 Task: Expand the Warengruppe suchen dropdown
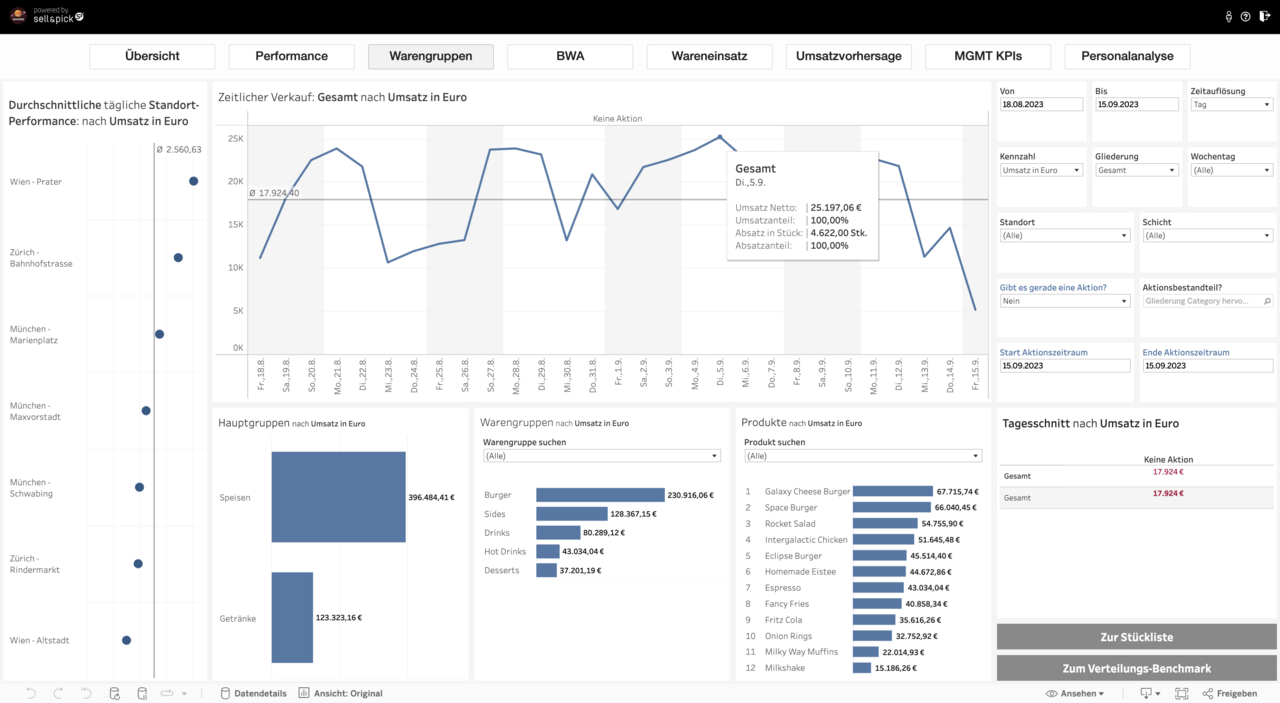[601, 456]
